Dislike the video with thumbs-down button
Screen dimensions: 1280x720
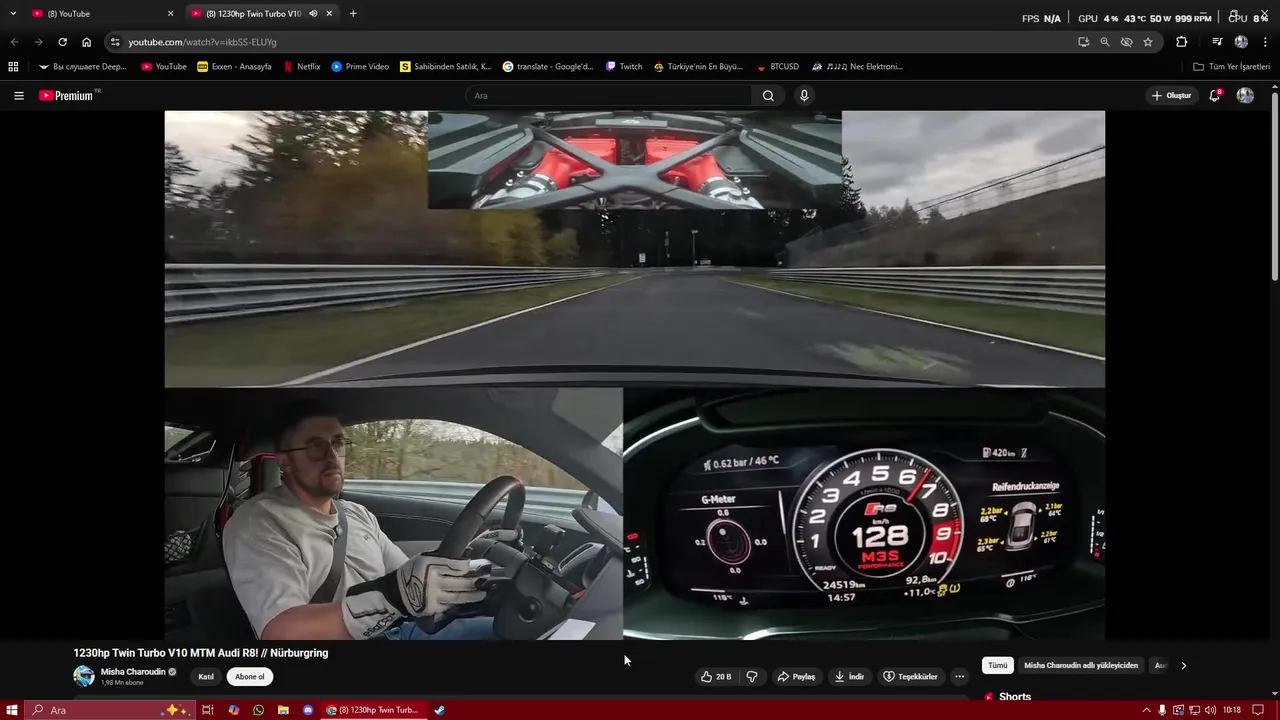pyautogui.click(x=752, y=677)
